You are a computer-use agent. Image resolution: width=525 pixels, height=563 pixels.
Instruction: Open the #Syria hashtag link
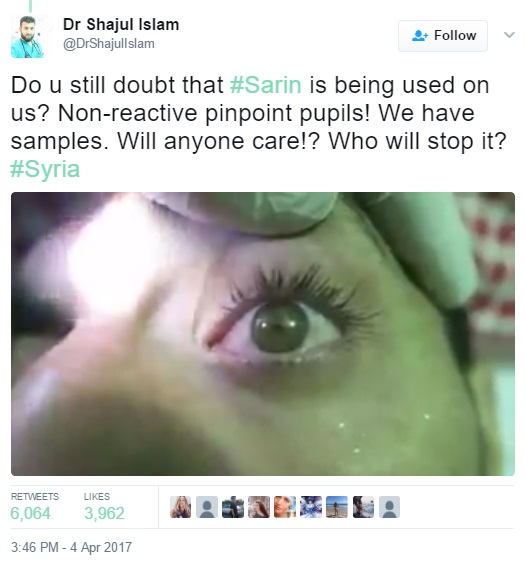pyautogui.click(x=45, y=169)
